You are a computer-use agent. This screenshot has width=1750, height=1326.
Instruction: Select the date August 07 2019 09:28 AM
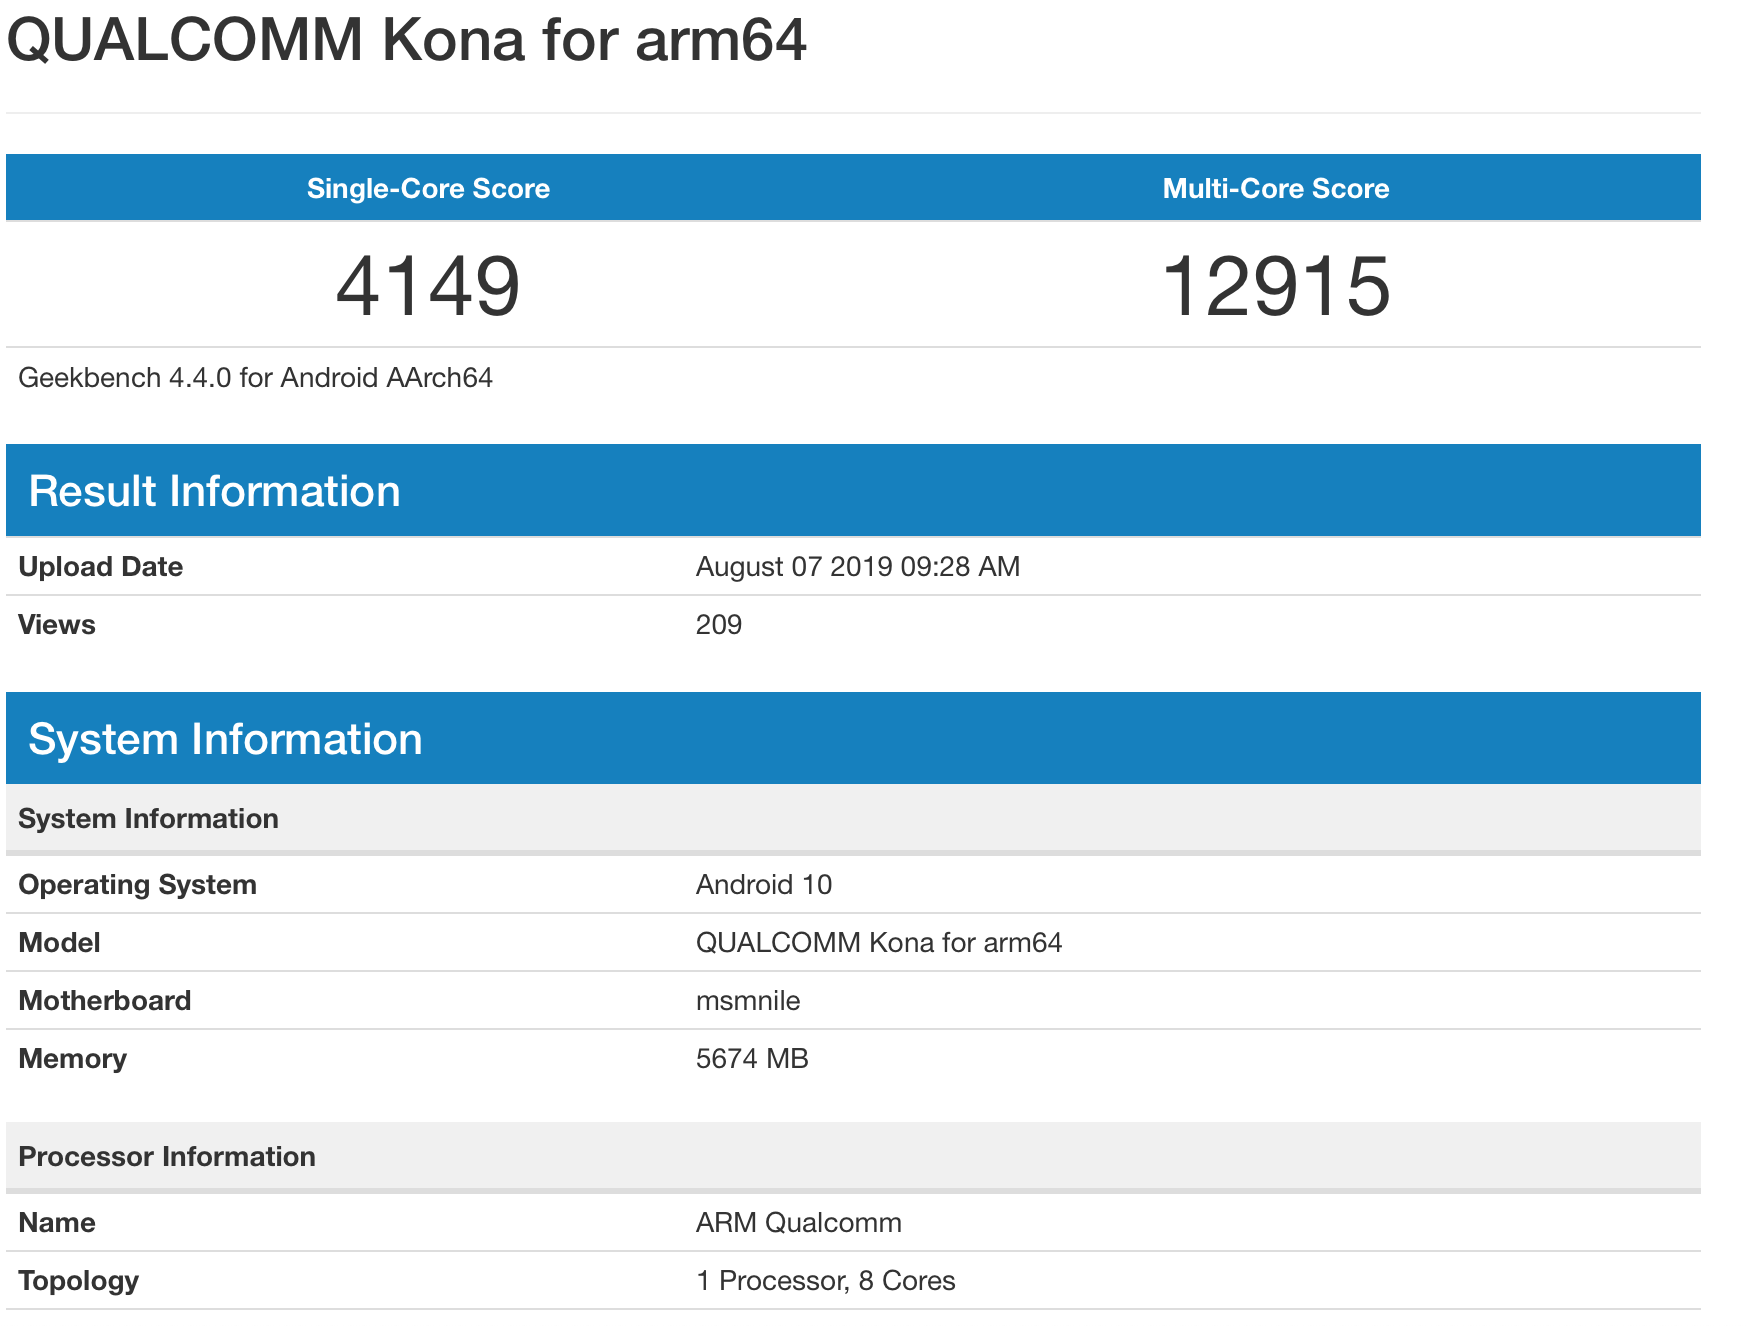pyautogui.click(x=858, y=567)
